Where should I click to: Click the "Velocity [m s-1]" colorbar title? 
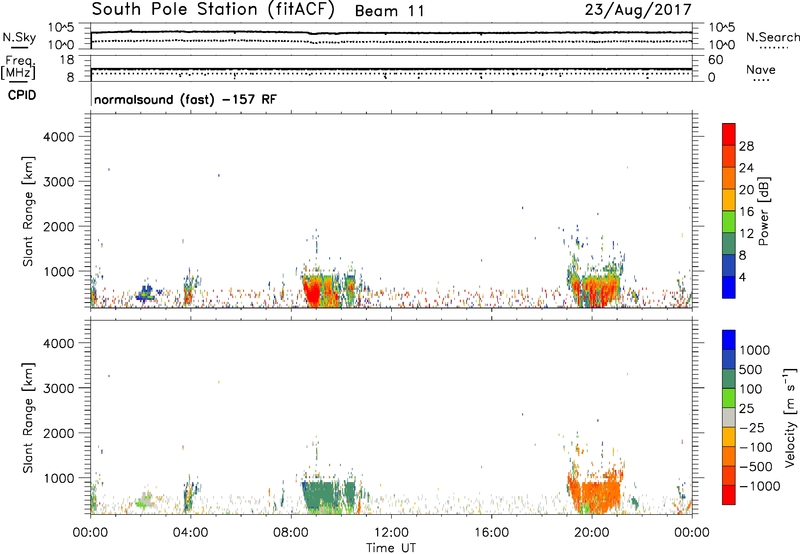coord(790,417)
